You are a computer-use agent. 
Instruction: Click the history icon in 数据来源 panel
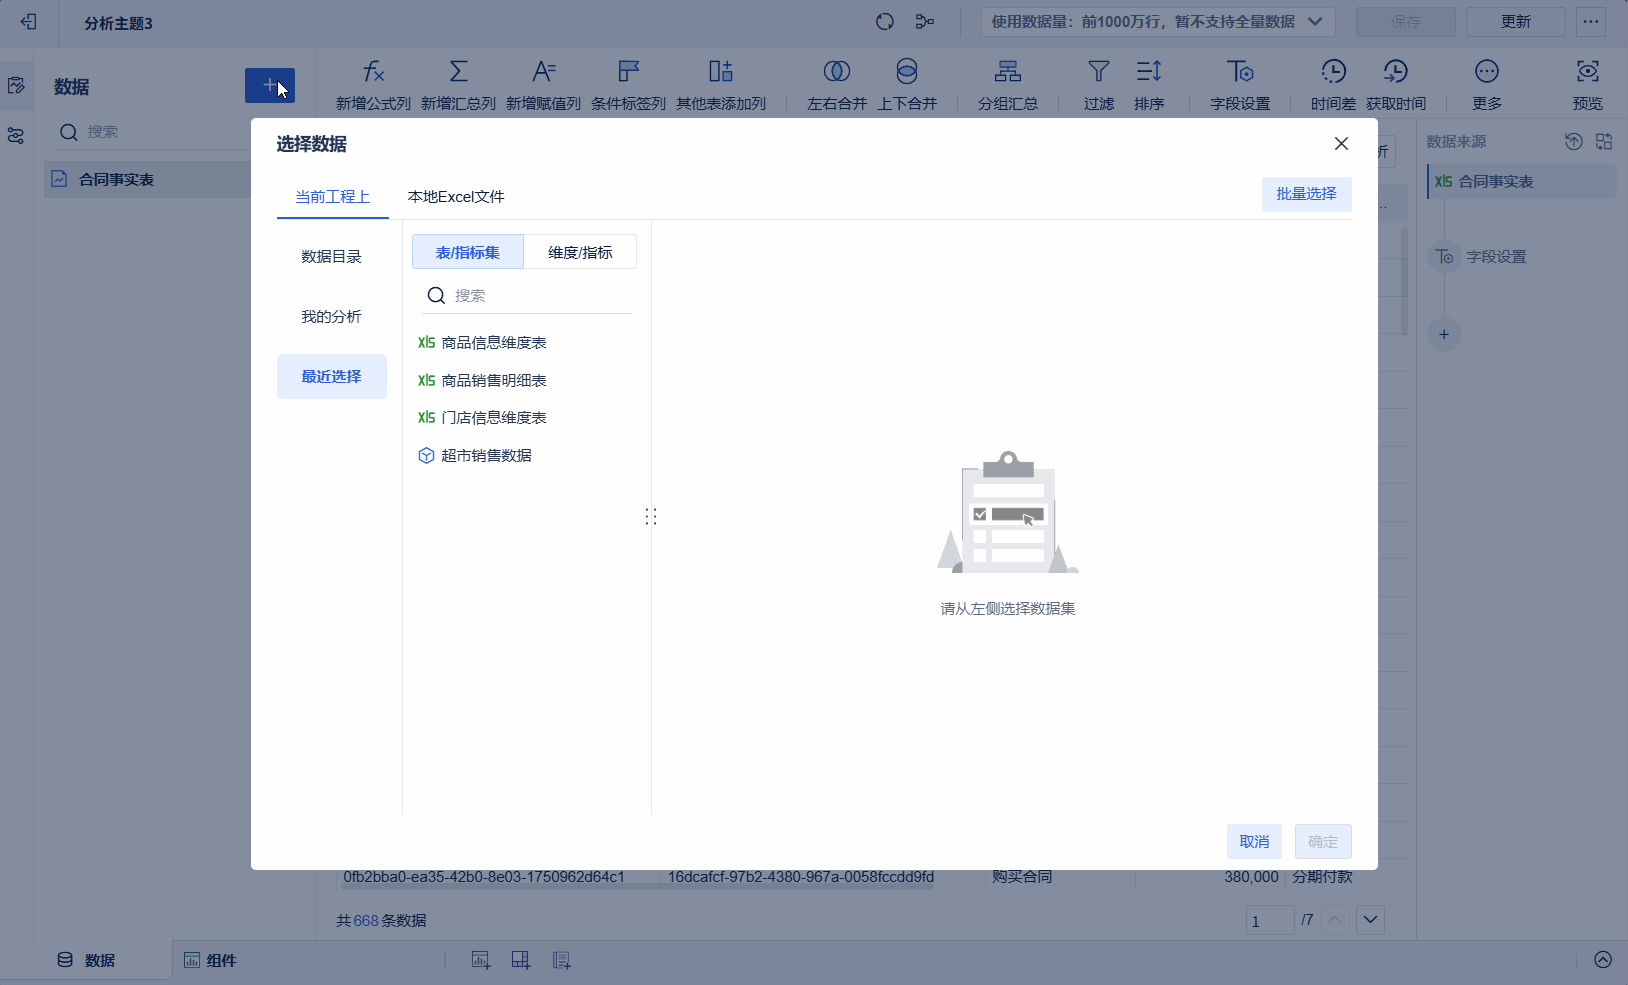pyautogui.click(x=1574, y=142)
